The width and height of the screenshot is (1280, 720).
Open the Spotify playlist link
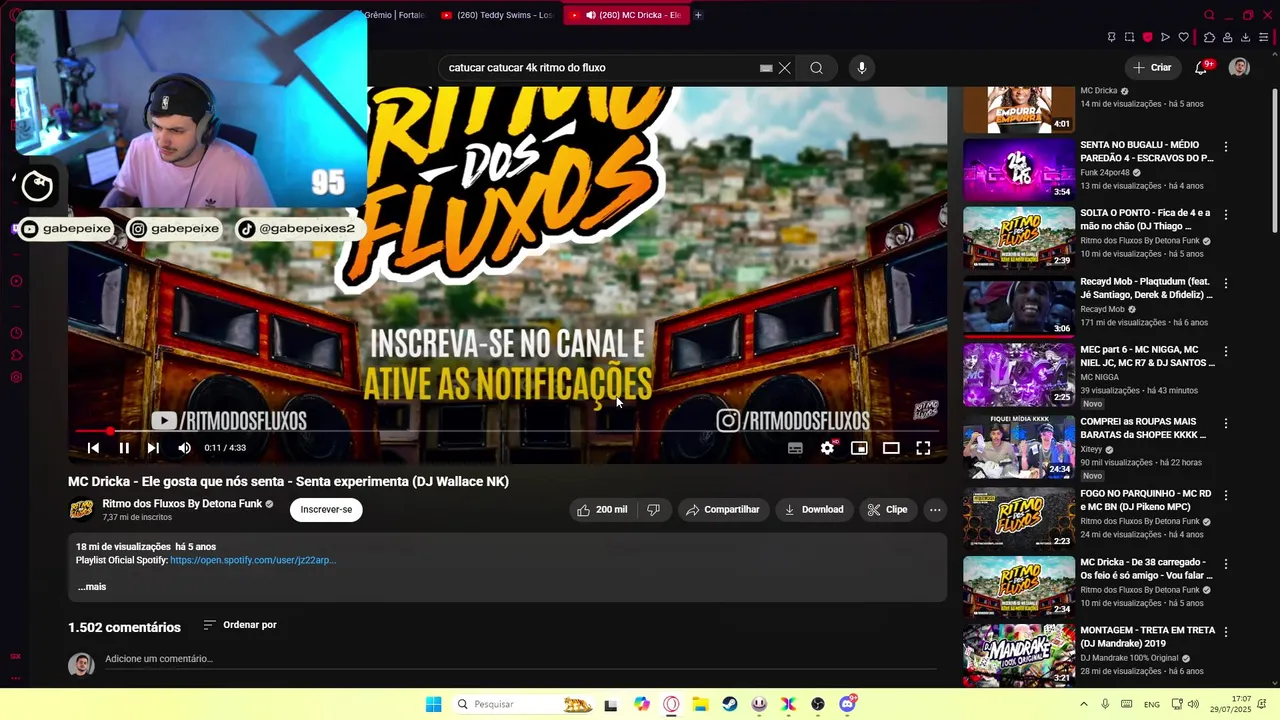(253, 560)
